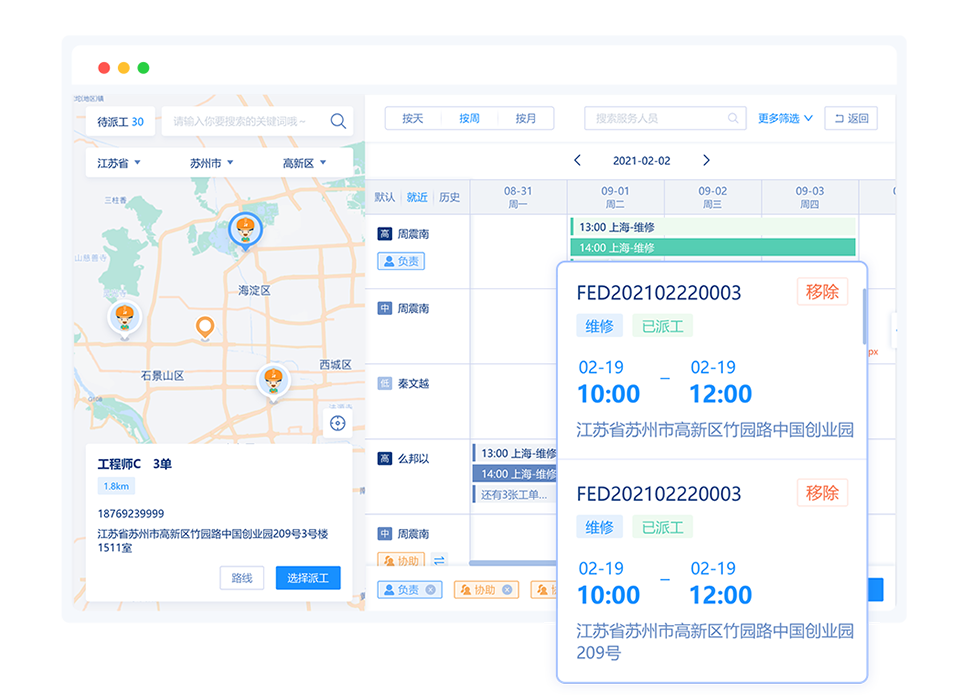Click 移除 on the first work order
980x700 pixels.
(822, 292)
